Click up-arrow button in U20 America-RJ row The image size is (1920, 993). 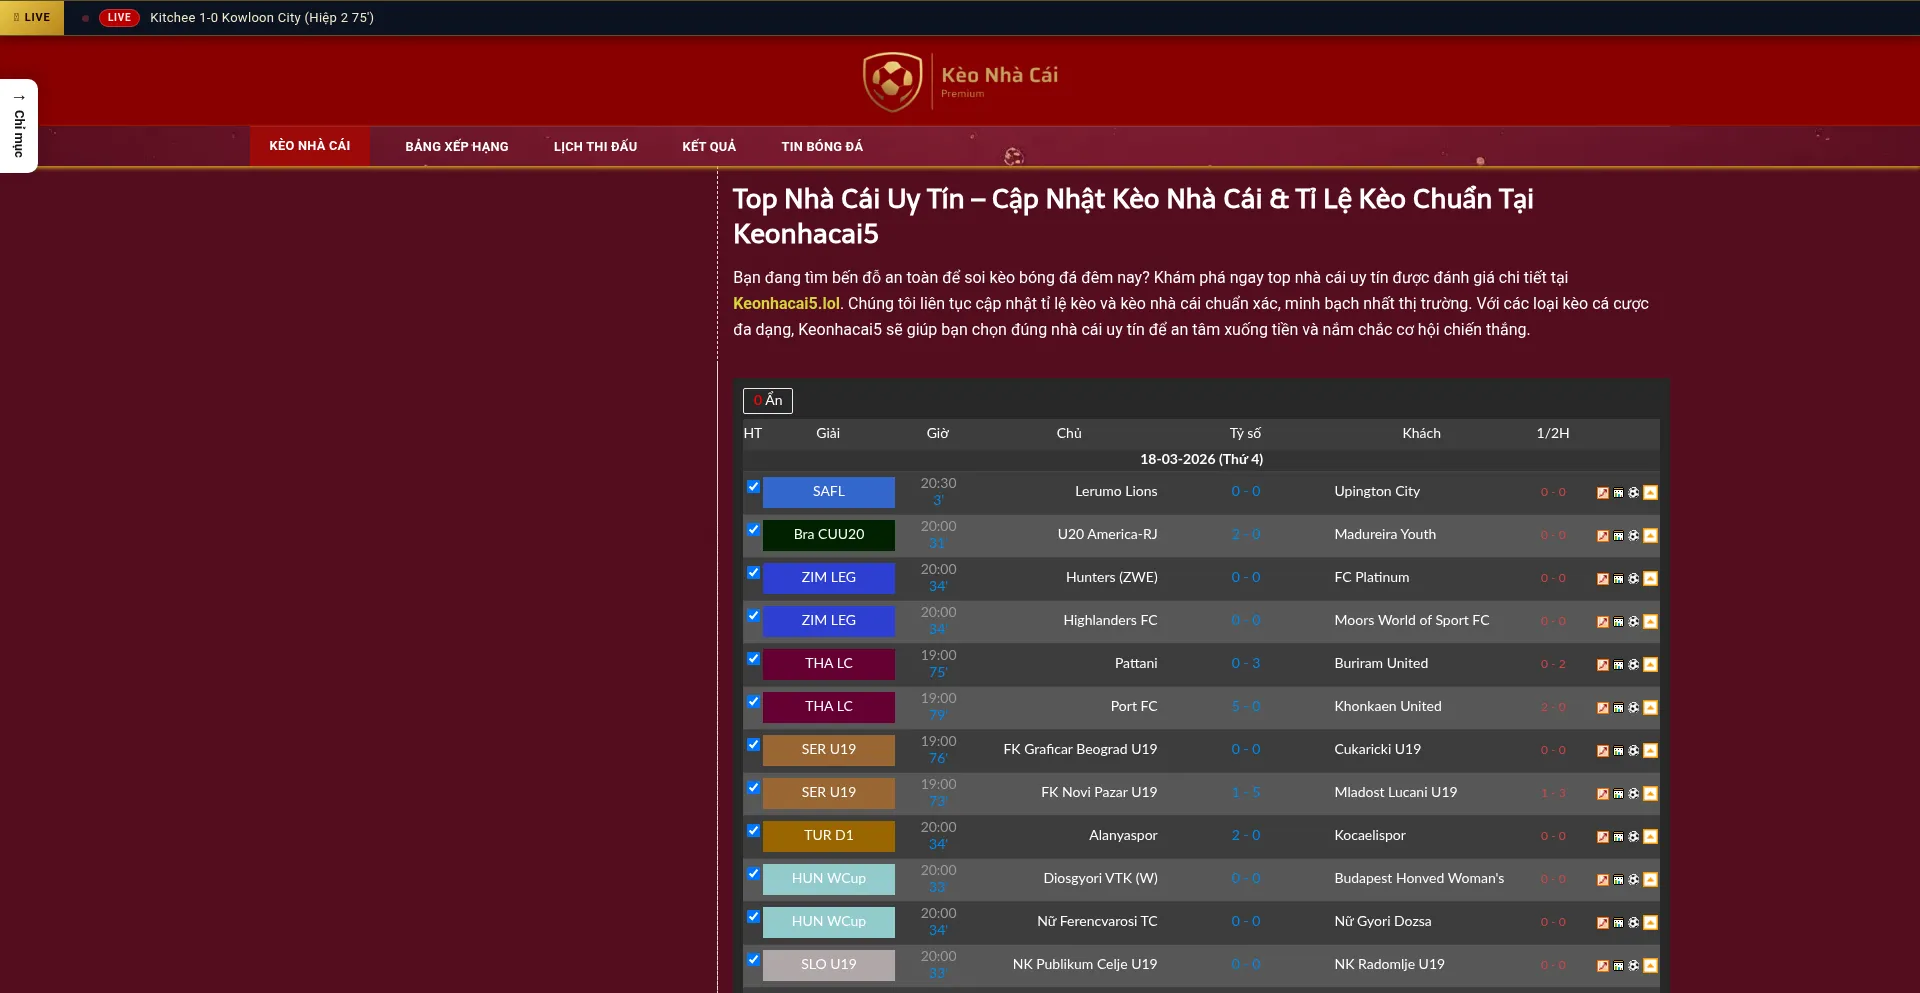tap(1650, 535)
